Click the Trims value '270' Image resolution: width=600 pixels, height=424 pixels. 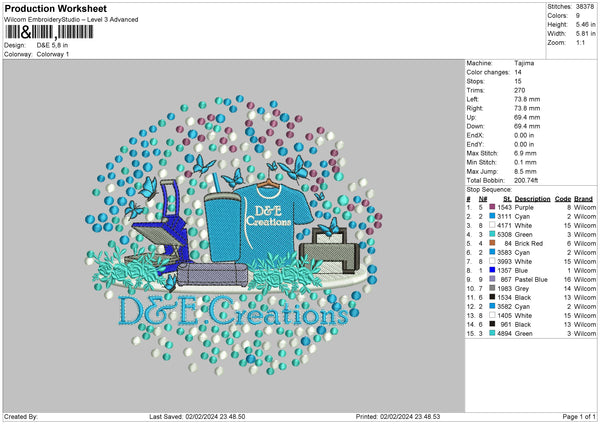tap(520, 90)
